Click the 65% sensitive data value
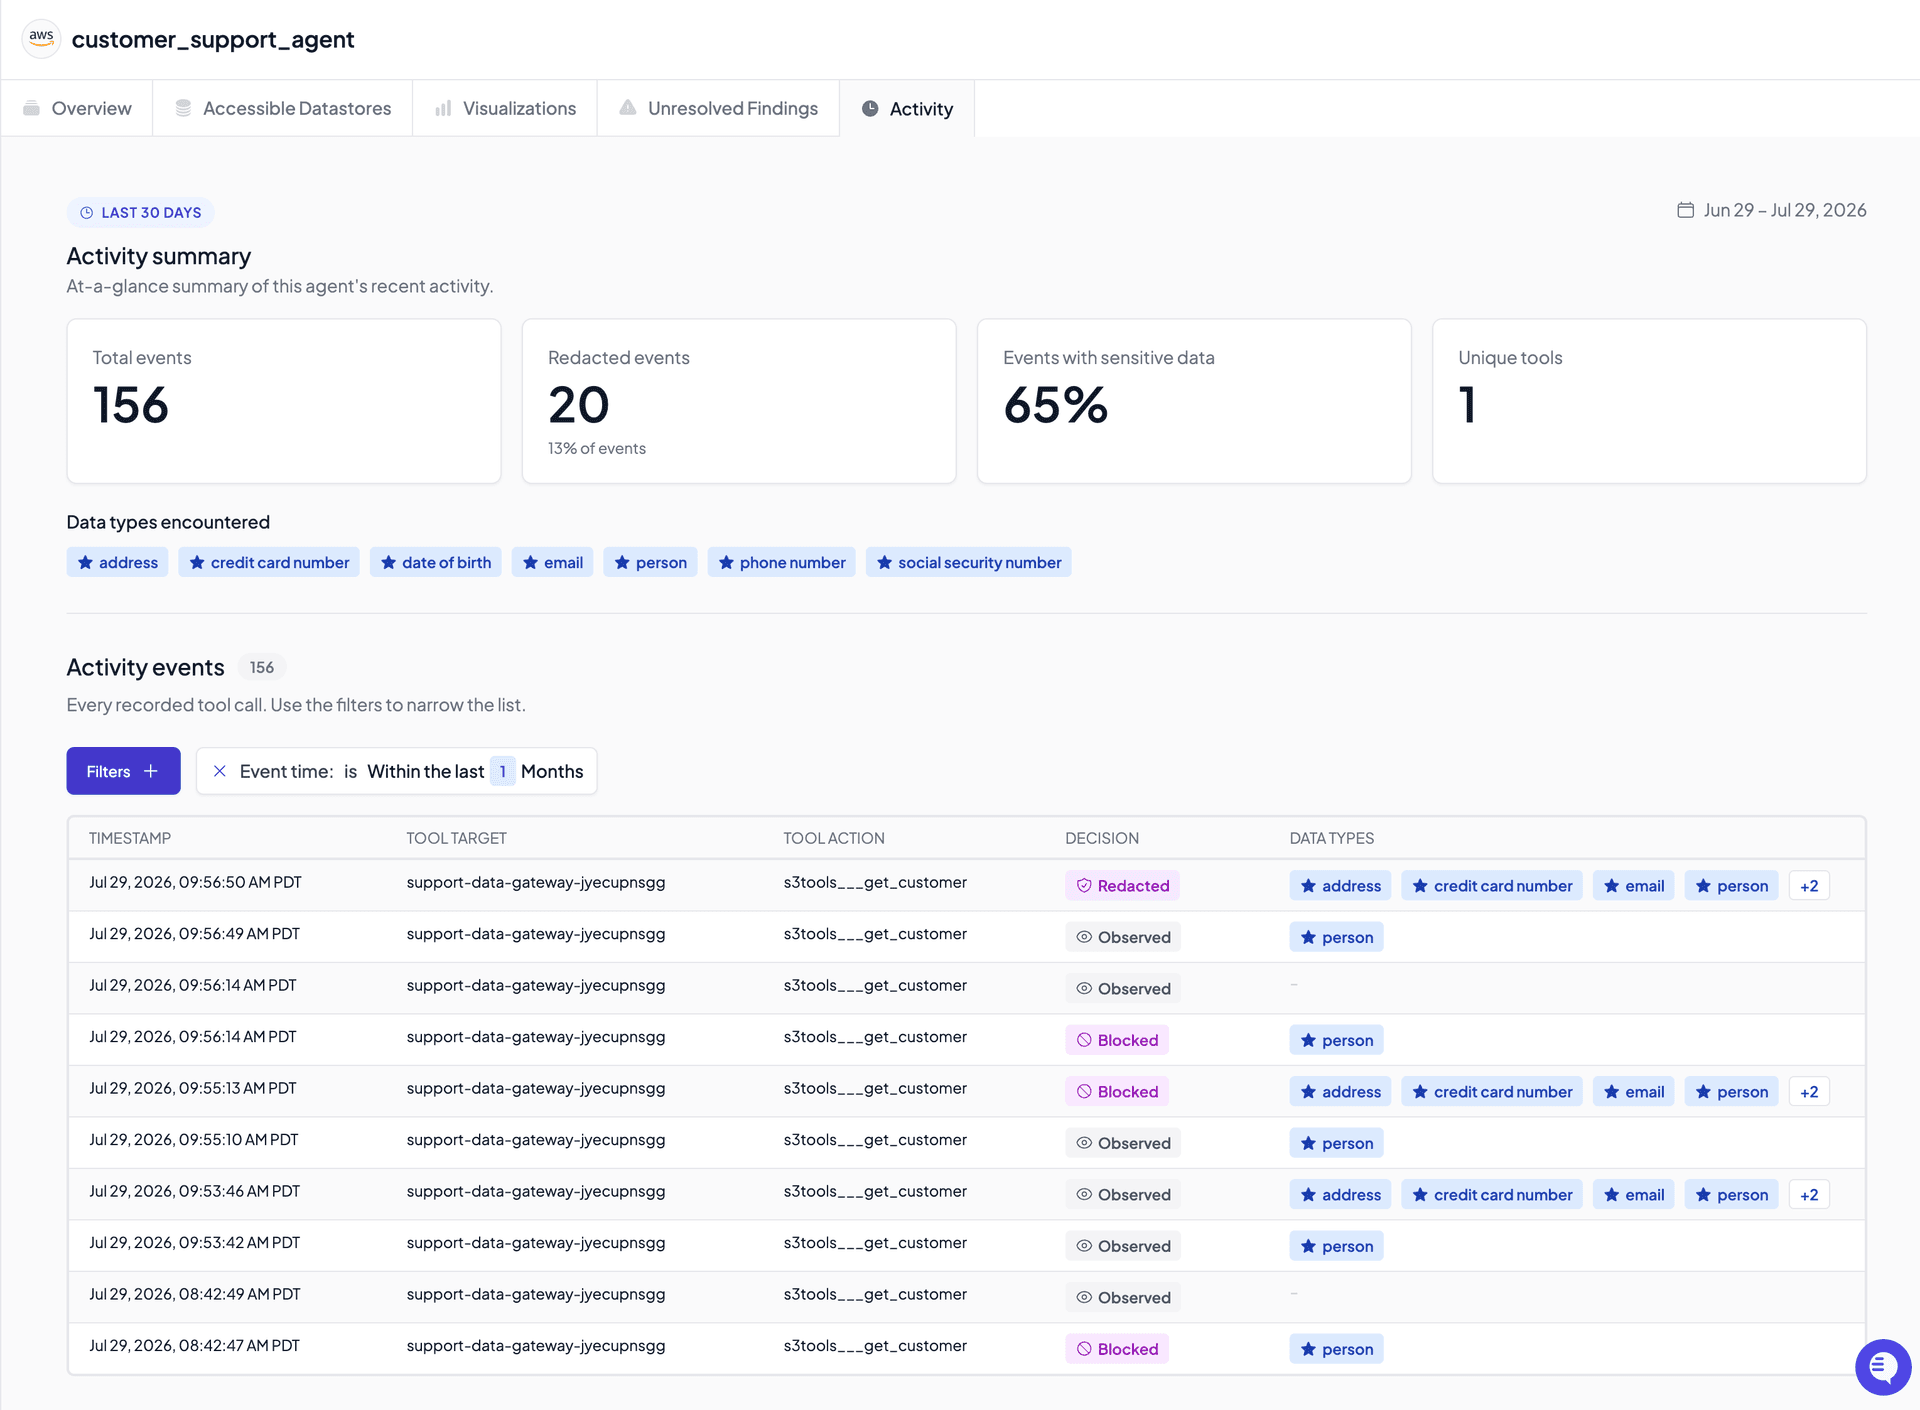The image size is (1920, 1410). 1056,405
